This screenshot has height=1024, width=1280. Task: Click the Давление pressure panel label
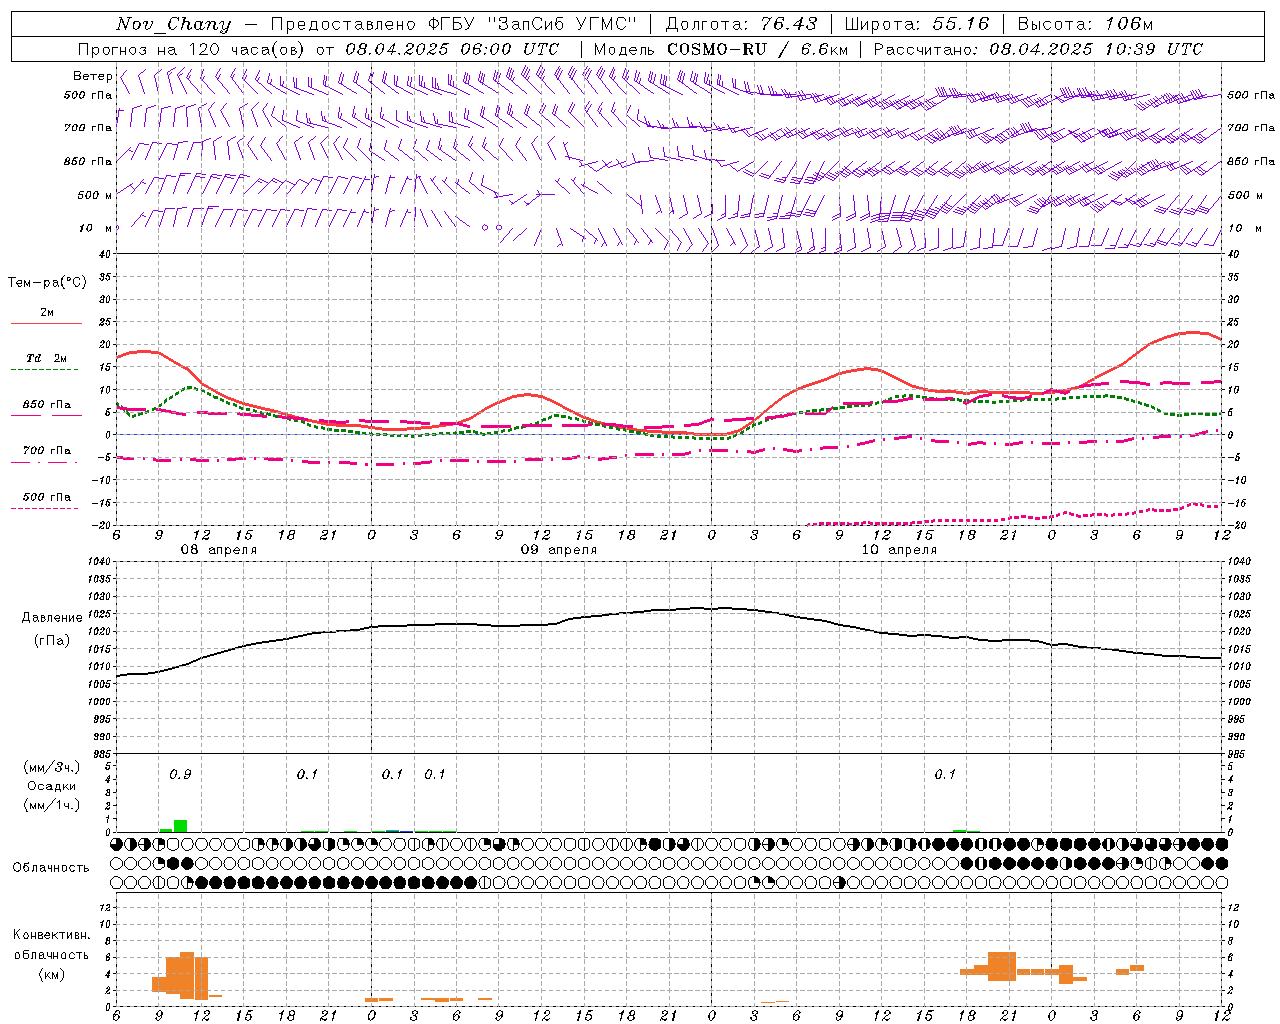[52, 618]
